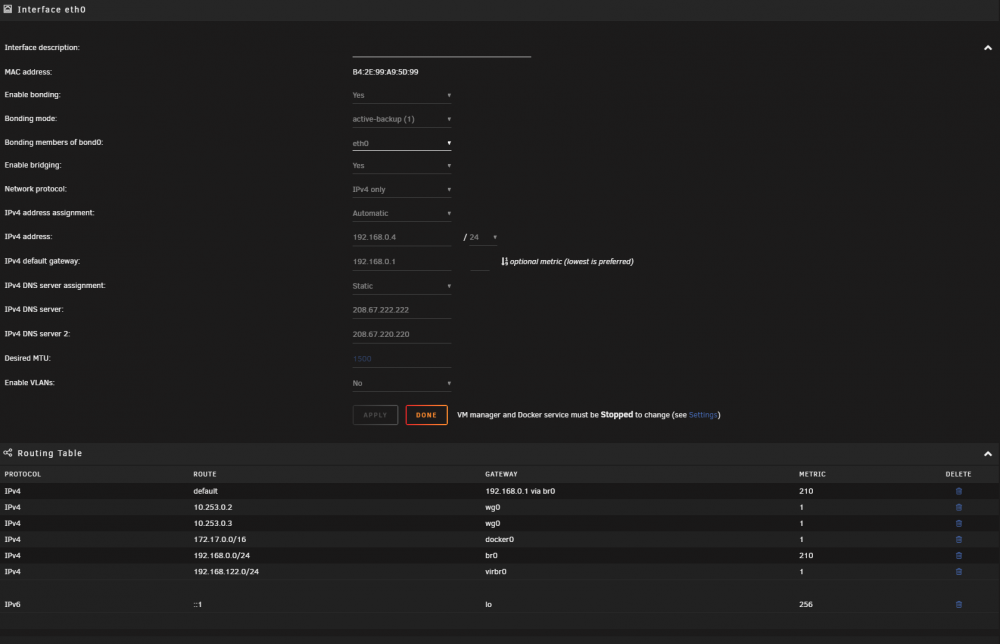Click the IPv4 DNS server field

[x=402, y=310]
